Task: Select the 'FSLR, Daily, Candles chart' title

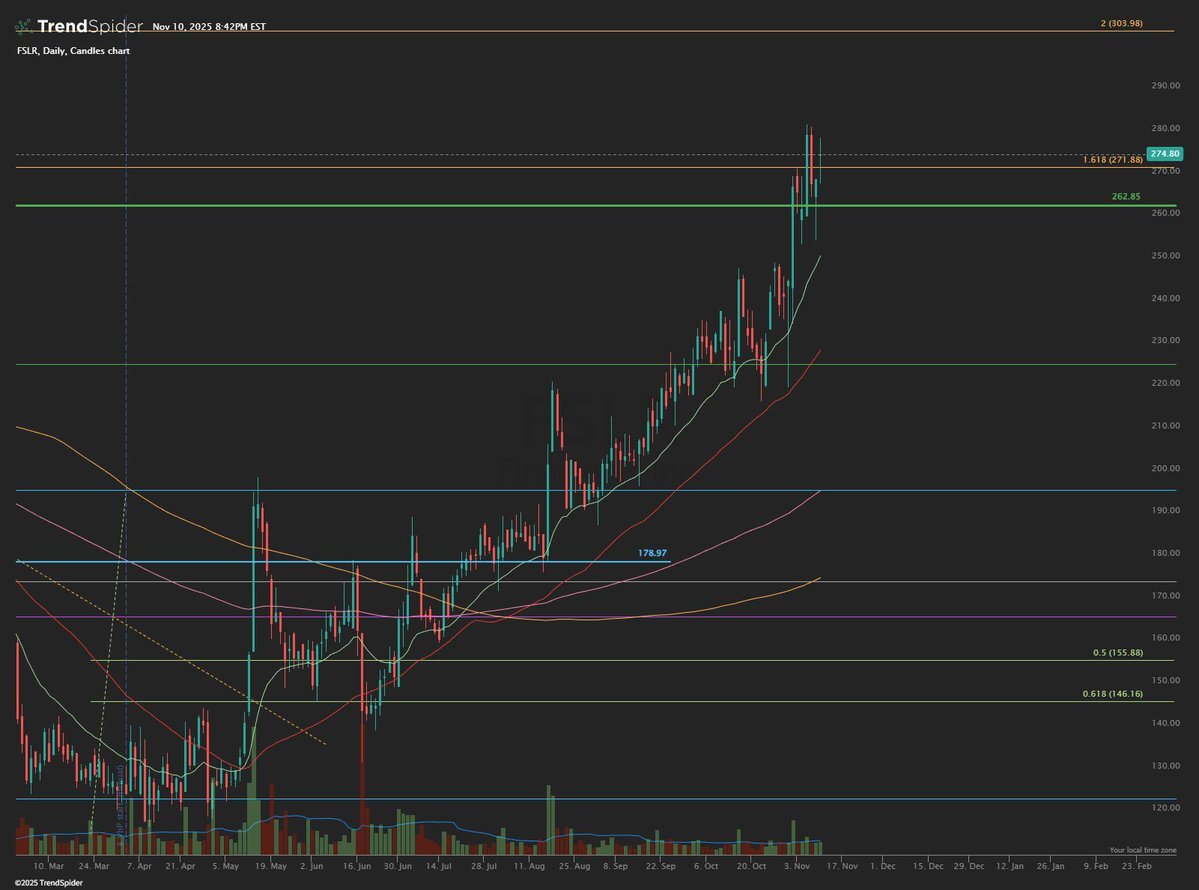Action: pyautogui.click(x=73, y=51)
